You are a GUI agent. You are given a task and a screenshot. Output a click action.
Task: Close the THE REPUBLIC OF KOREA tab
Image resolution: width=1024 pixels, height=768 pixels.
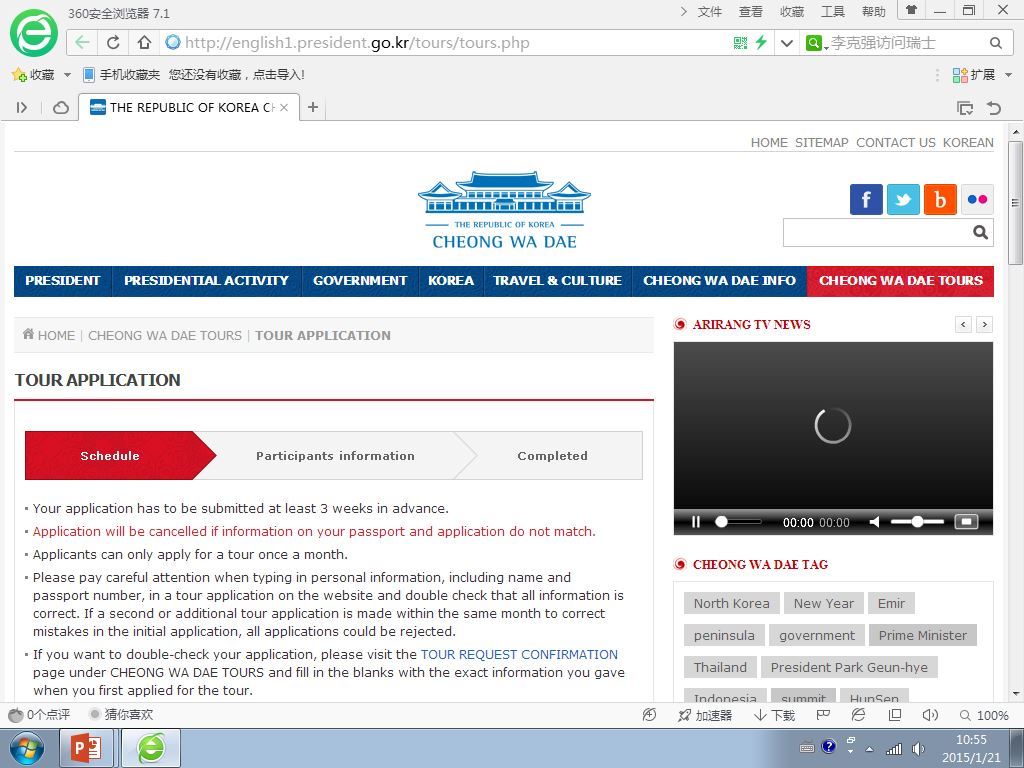click(284, 108)
